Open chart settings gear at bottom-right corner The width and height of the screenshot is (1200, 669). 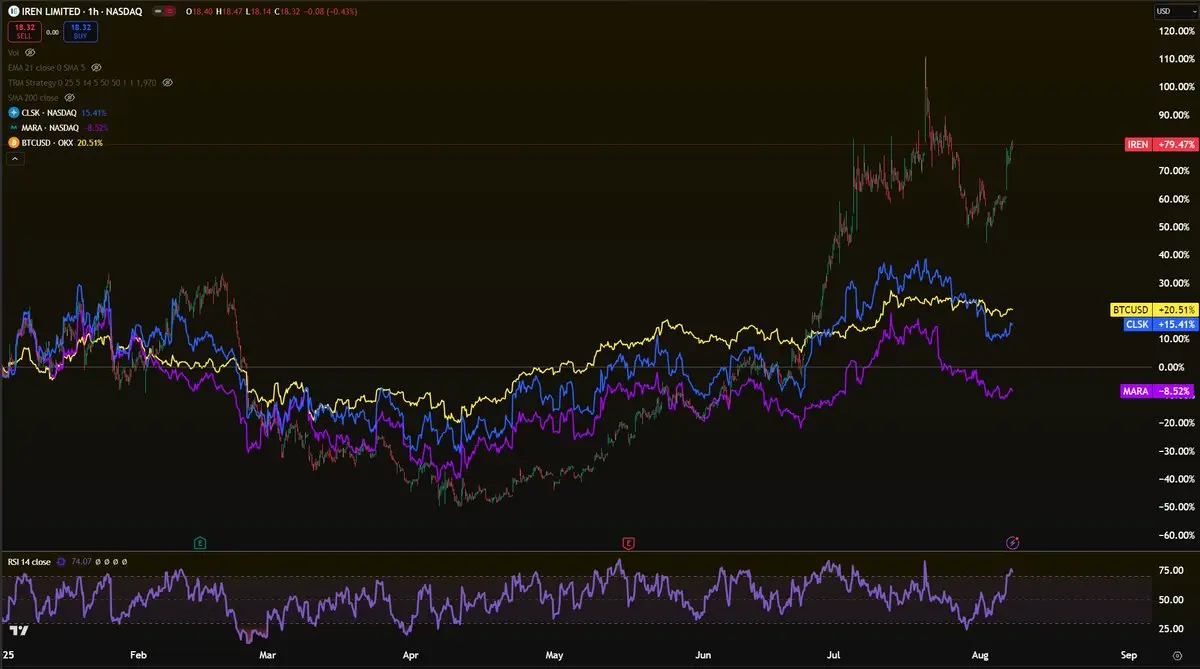[x=1176, y=654]
